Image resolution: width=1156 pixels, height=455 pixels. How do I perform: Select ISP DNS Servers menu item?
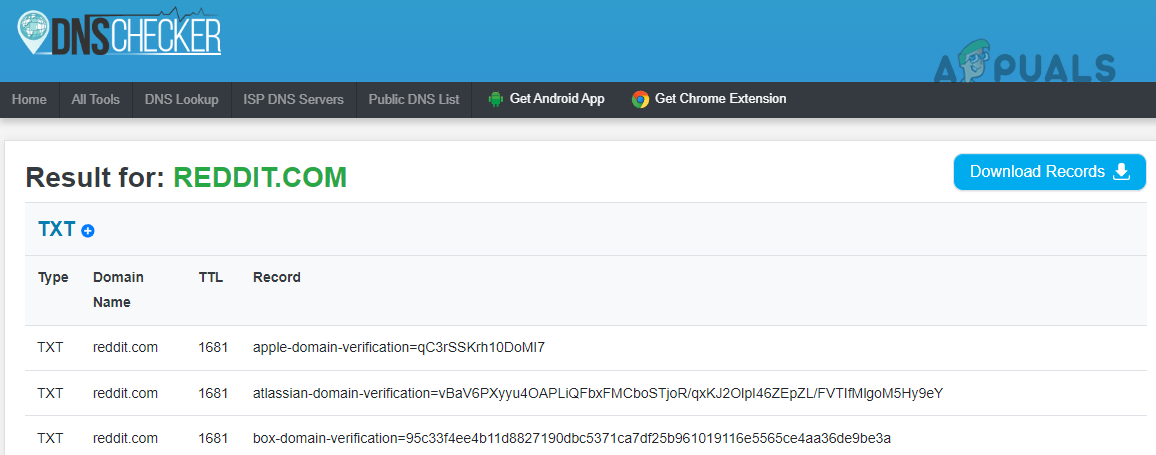(293, 100)
